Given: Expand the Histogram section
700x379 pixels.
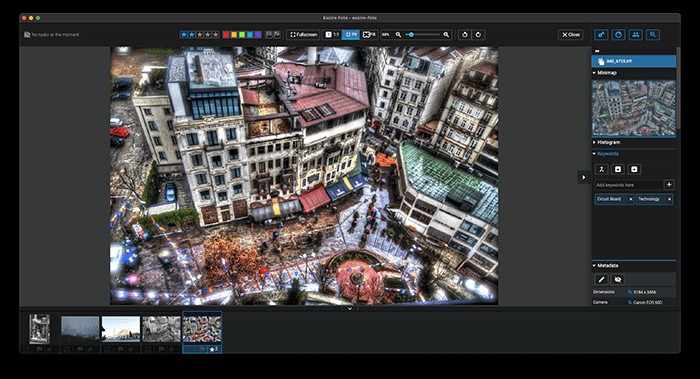Looking at the screenshot, I should click(x=594, y=142).
